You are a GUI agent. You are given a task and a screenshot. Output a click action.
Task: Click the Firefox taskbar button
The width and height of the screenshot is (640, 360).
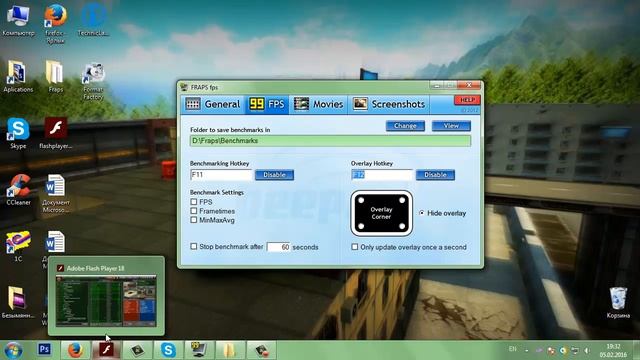(x=76, y=350)
